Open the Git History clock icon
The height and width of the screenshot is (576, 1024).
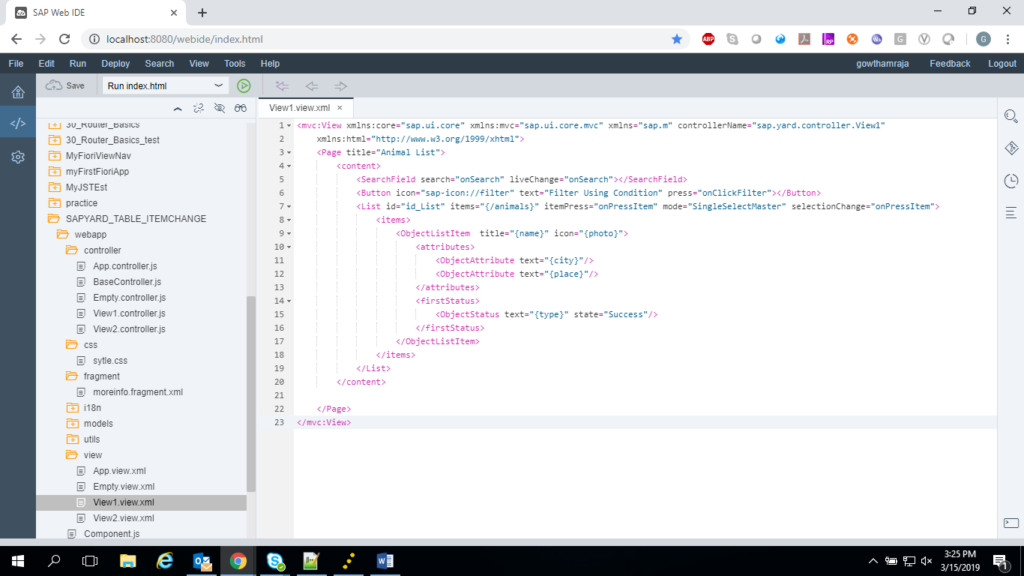[x=1011, y=181]
